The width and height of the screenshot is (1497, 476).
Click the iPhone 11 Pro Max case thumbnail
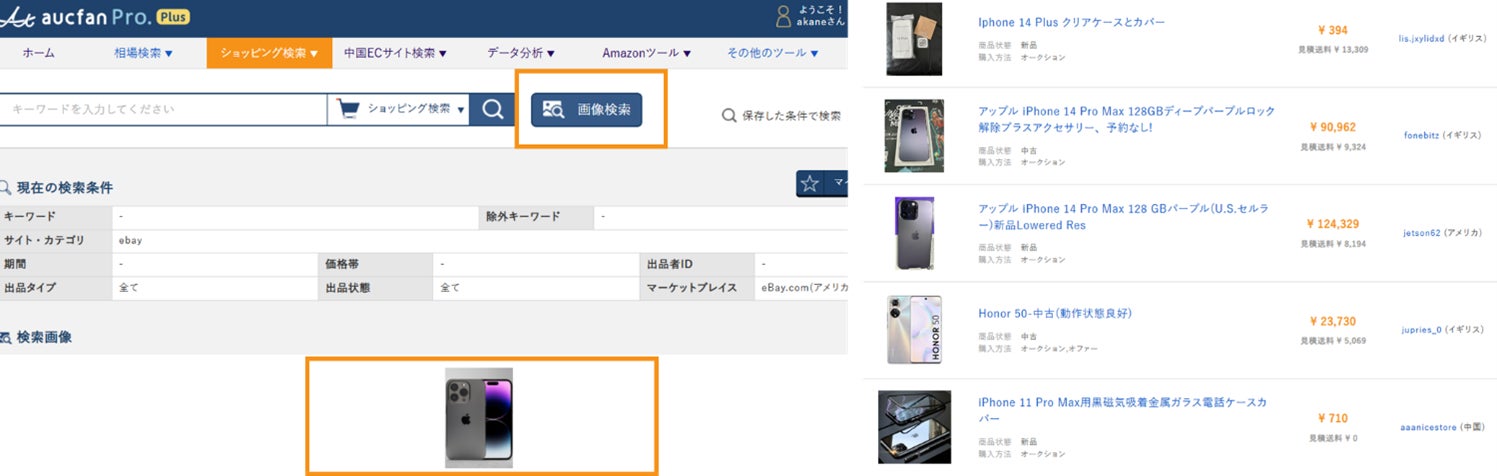pyautogui.click(x=914, y=427)
